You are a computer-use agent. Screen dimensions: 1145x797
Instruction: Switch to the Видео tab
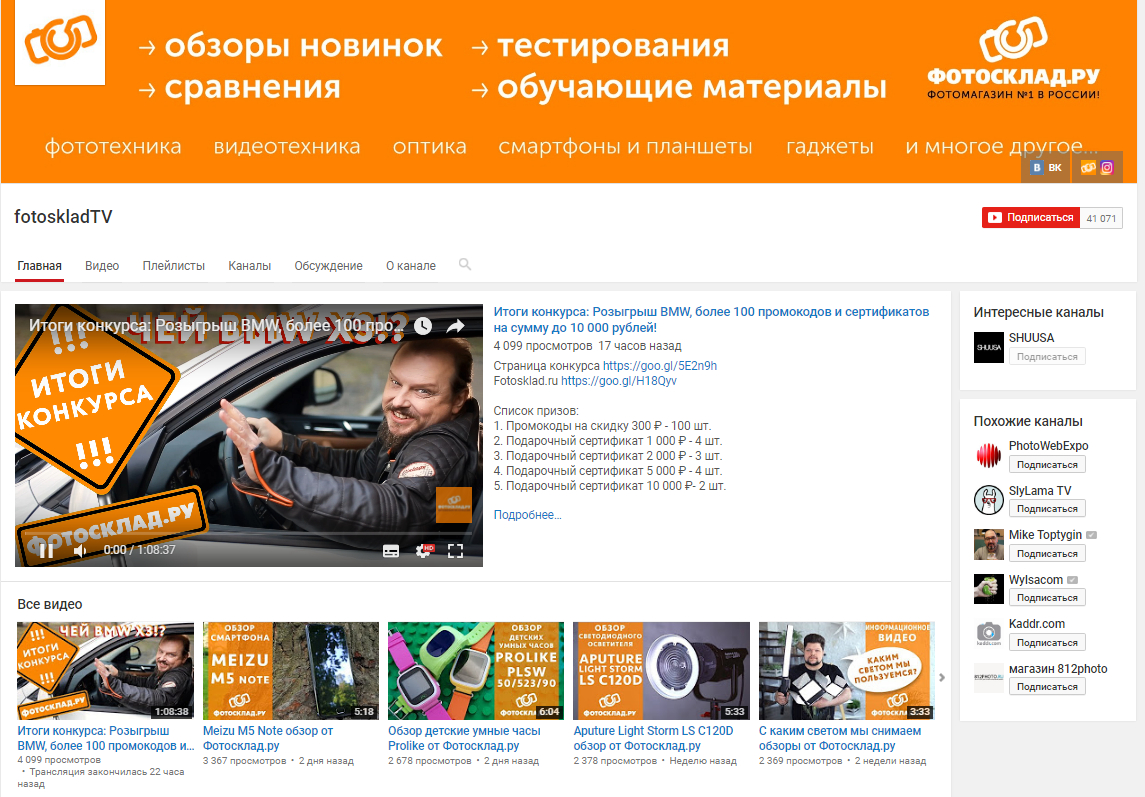[102, 265]
